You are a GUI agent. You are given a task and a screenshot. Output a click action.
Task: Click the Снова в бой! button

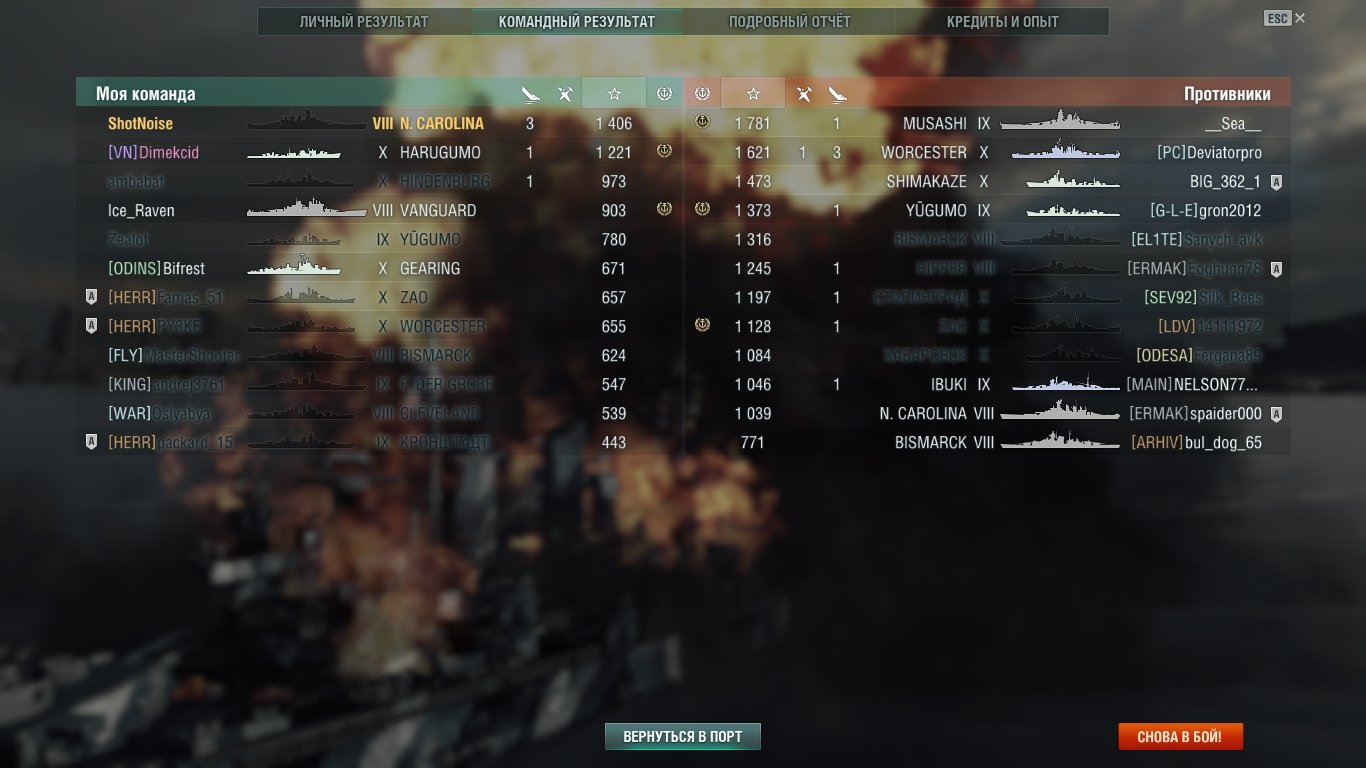click(x=1181, y=737)
